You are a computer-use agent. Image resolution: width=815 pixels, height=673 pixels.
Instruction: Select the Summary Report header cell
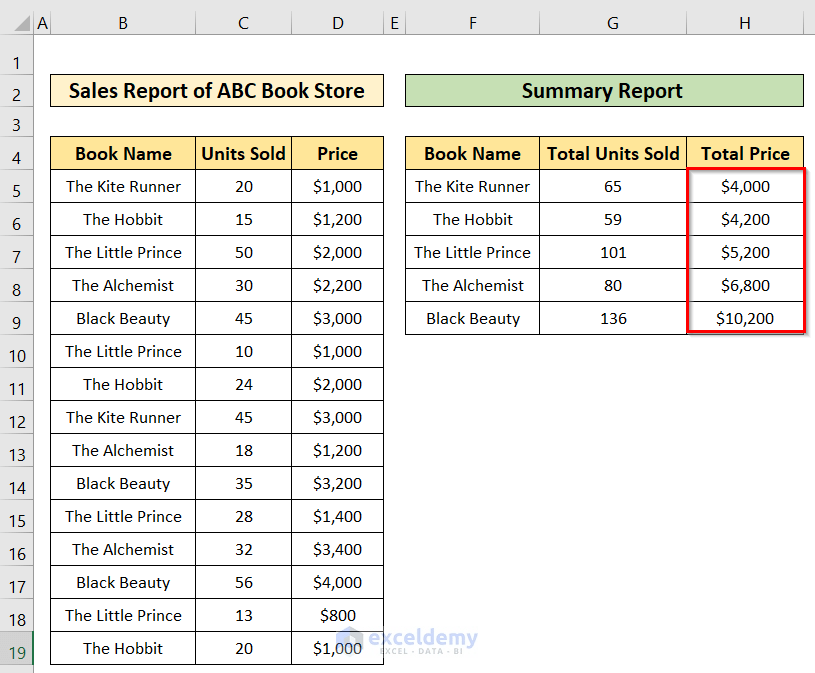click(x=602, y=90)
